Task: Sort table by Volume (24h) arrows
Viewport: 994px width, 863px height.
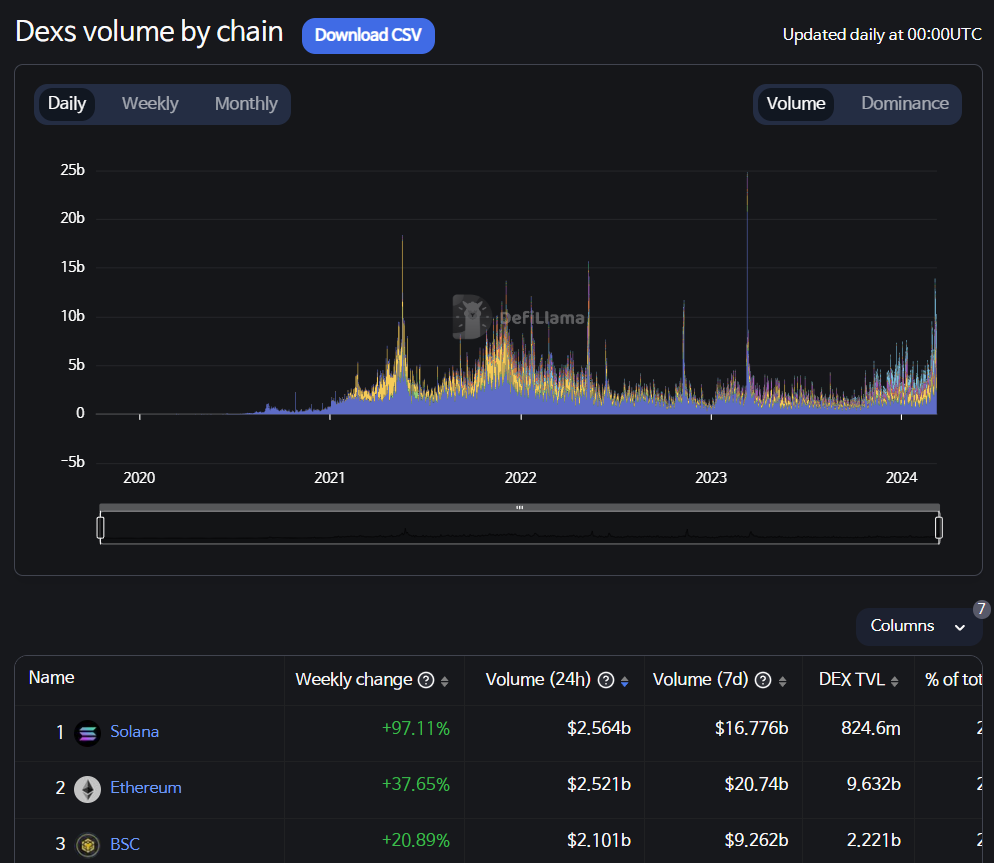Action: click(x=625, y=681)
